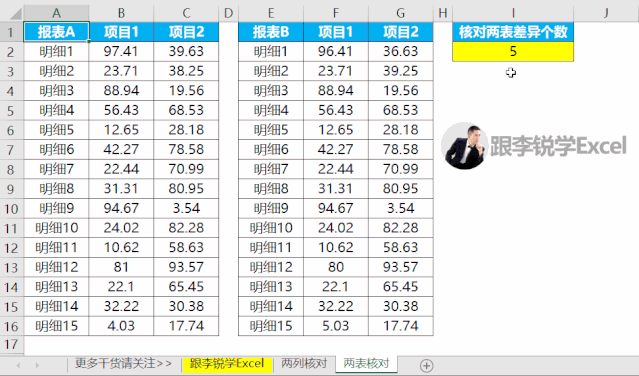639x376 pixels.
Task: Select column J header
Action: [606, 13]
